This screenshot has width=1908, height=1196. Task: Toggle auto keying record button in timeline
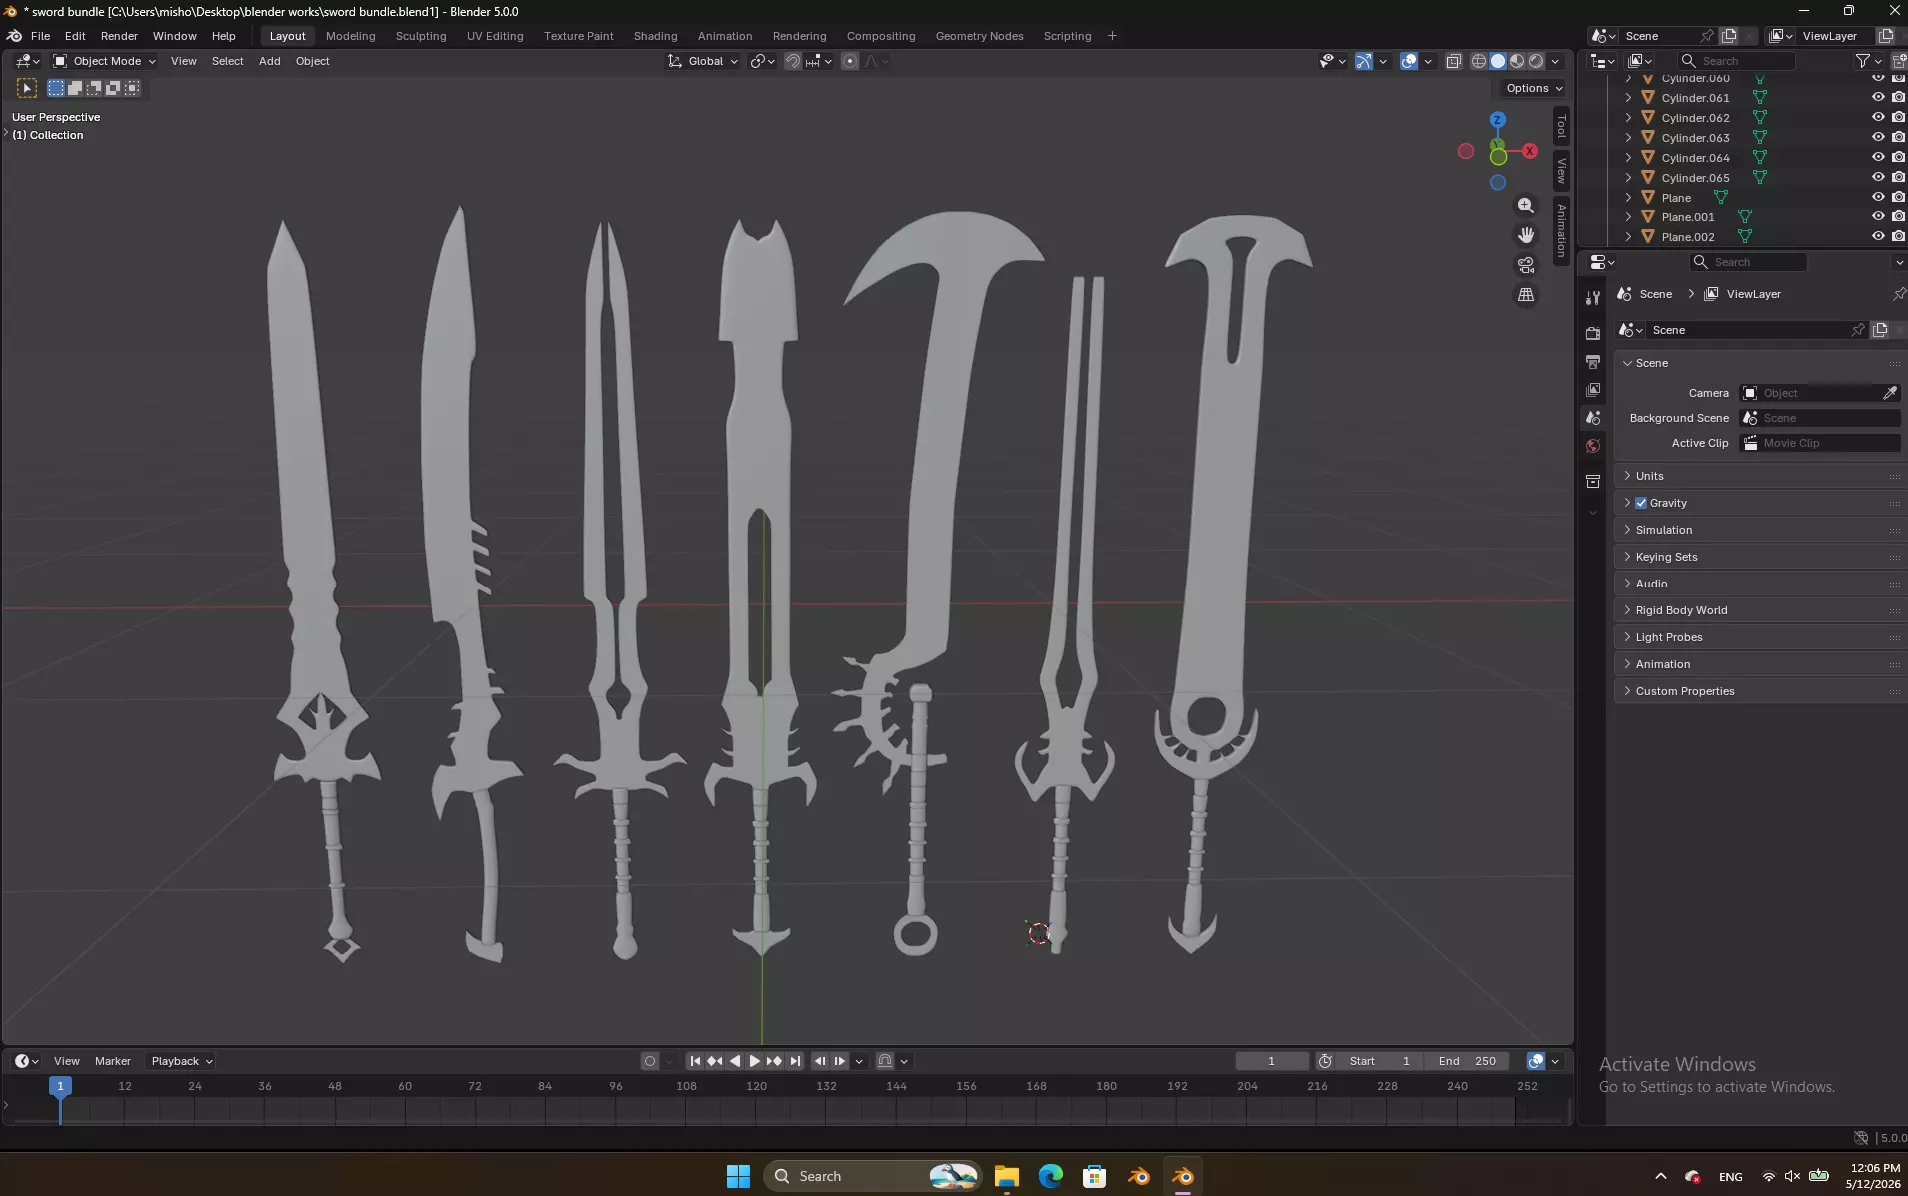[x=650, y=1061]
